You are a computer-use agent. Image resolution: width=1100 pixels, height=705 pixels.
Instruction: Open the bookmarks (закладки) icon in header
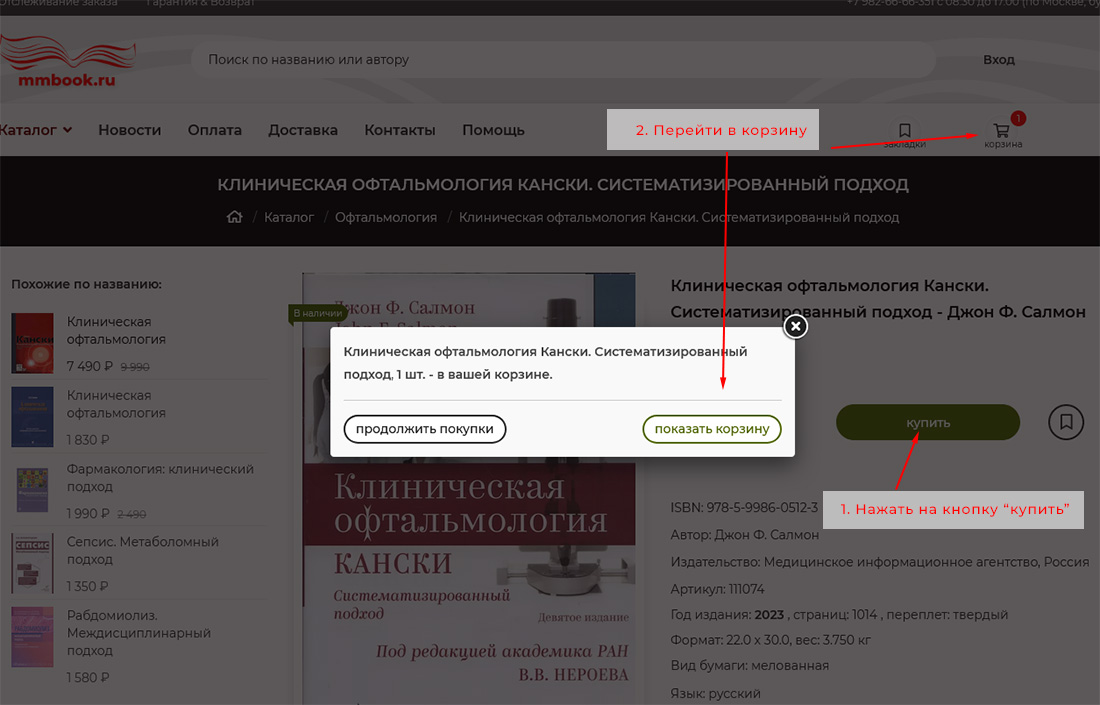click(904, 131)
